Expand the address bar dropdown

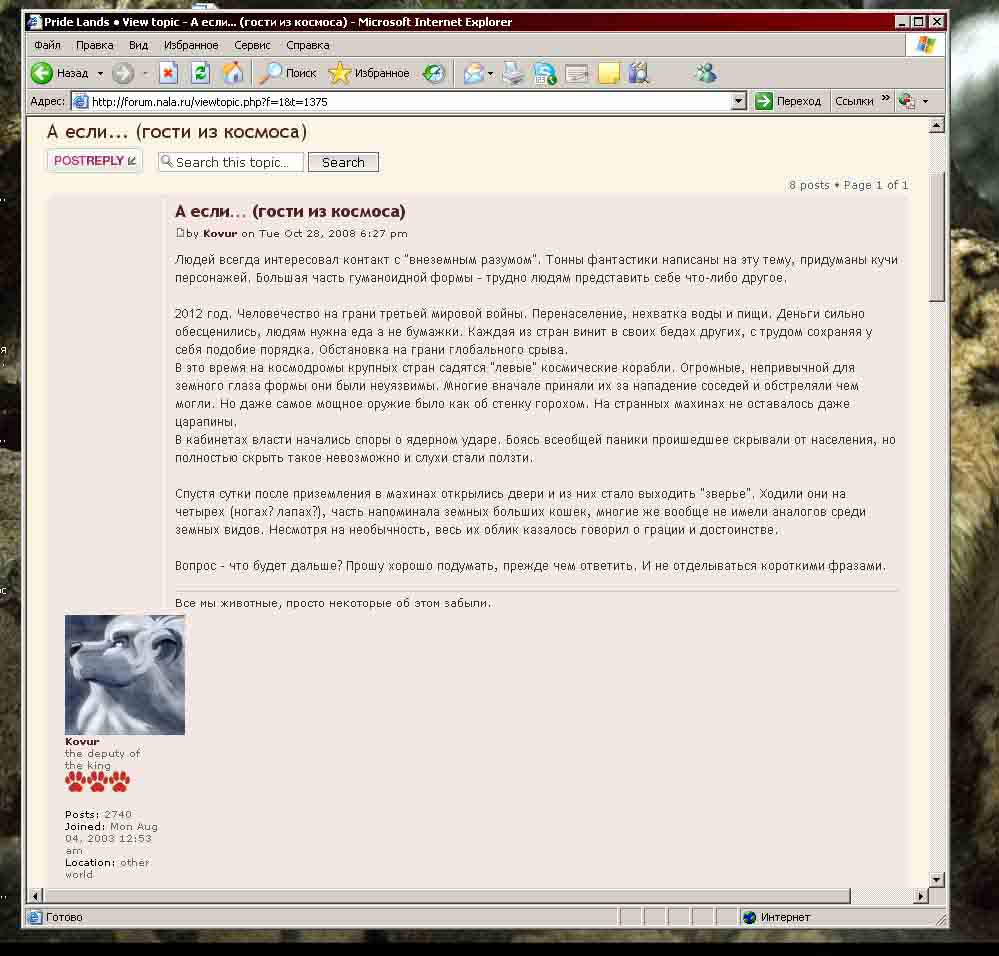tap(739, 101)
